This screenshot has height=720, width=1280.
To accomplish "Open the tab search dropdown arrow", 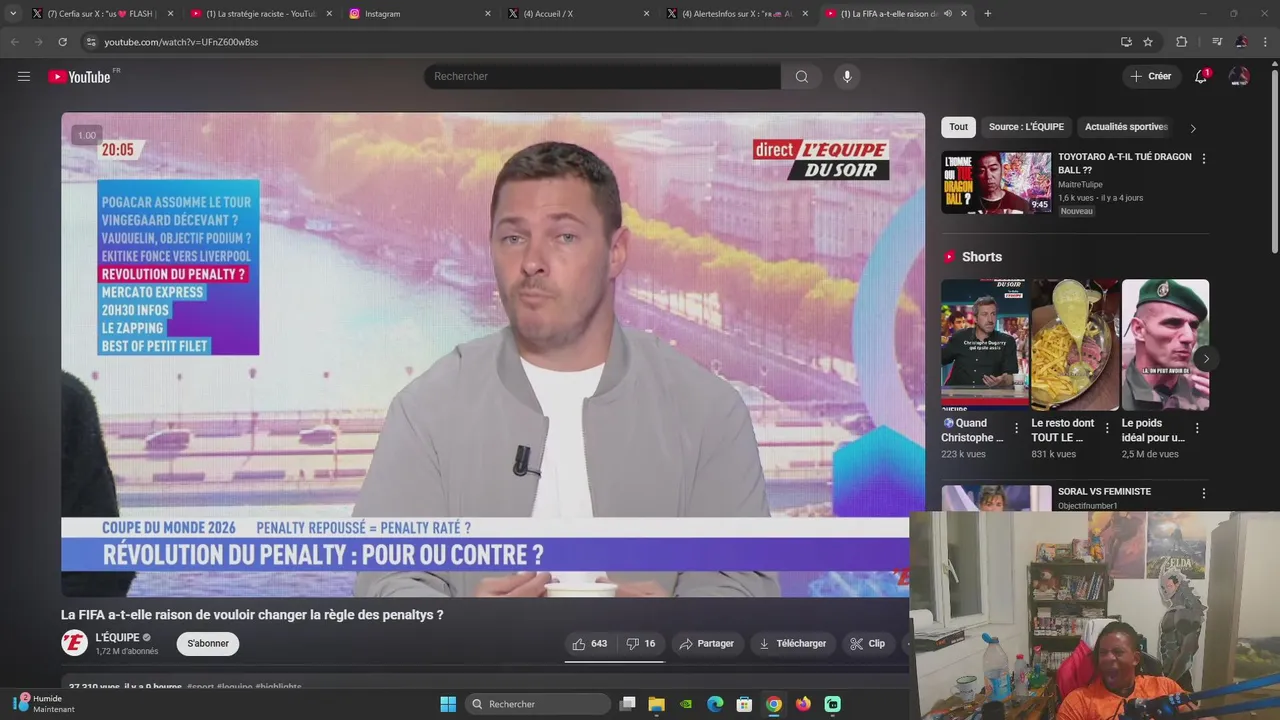I will click(x=12, y=13).
